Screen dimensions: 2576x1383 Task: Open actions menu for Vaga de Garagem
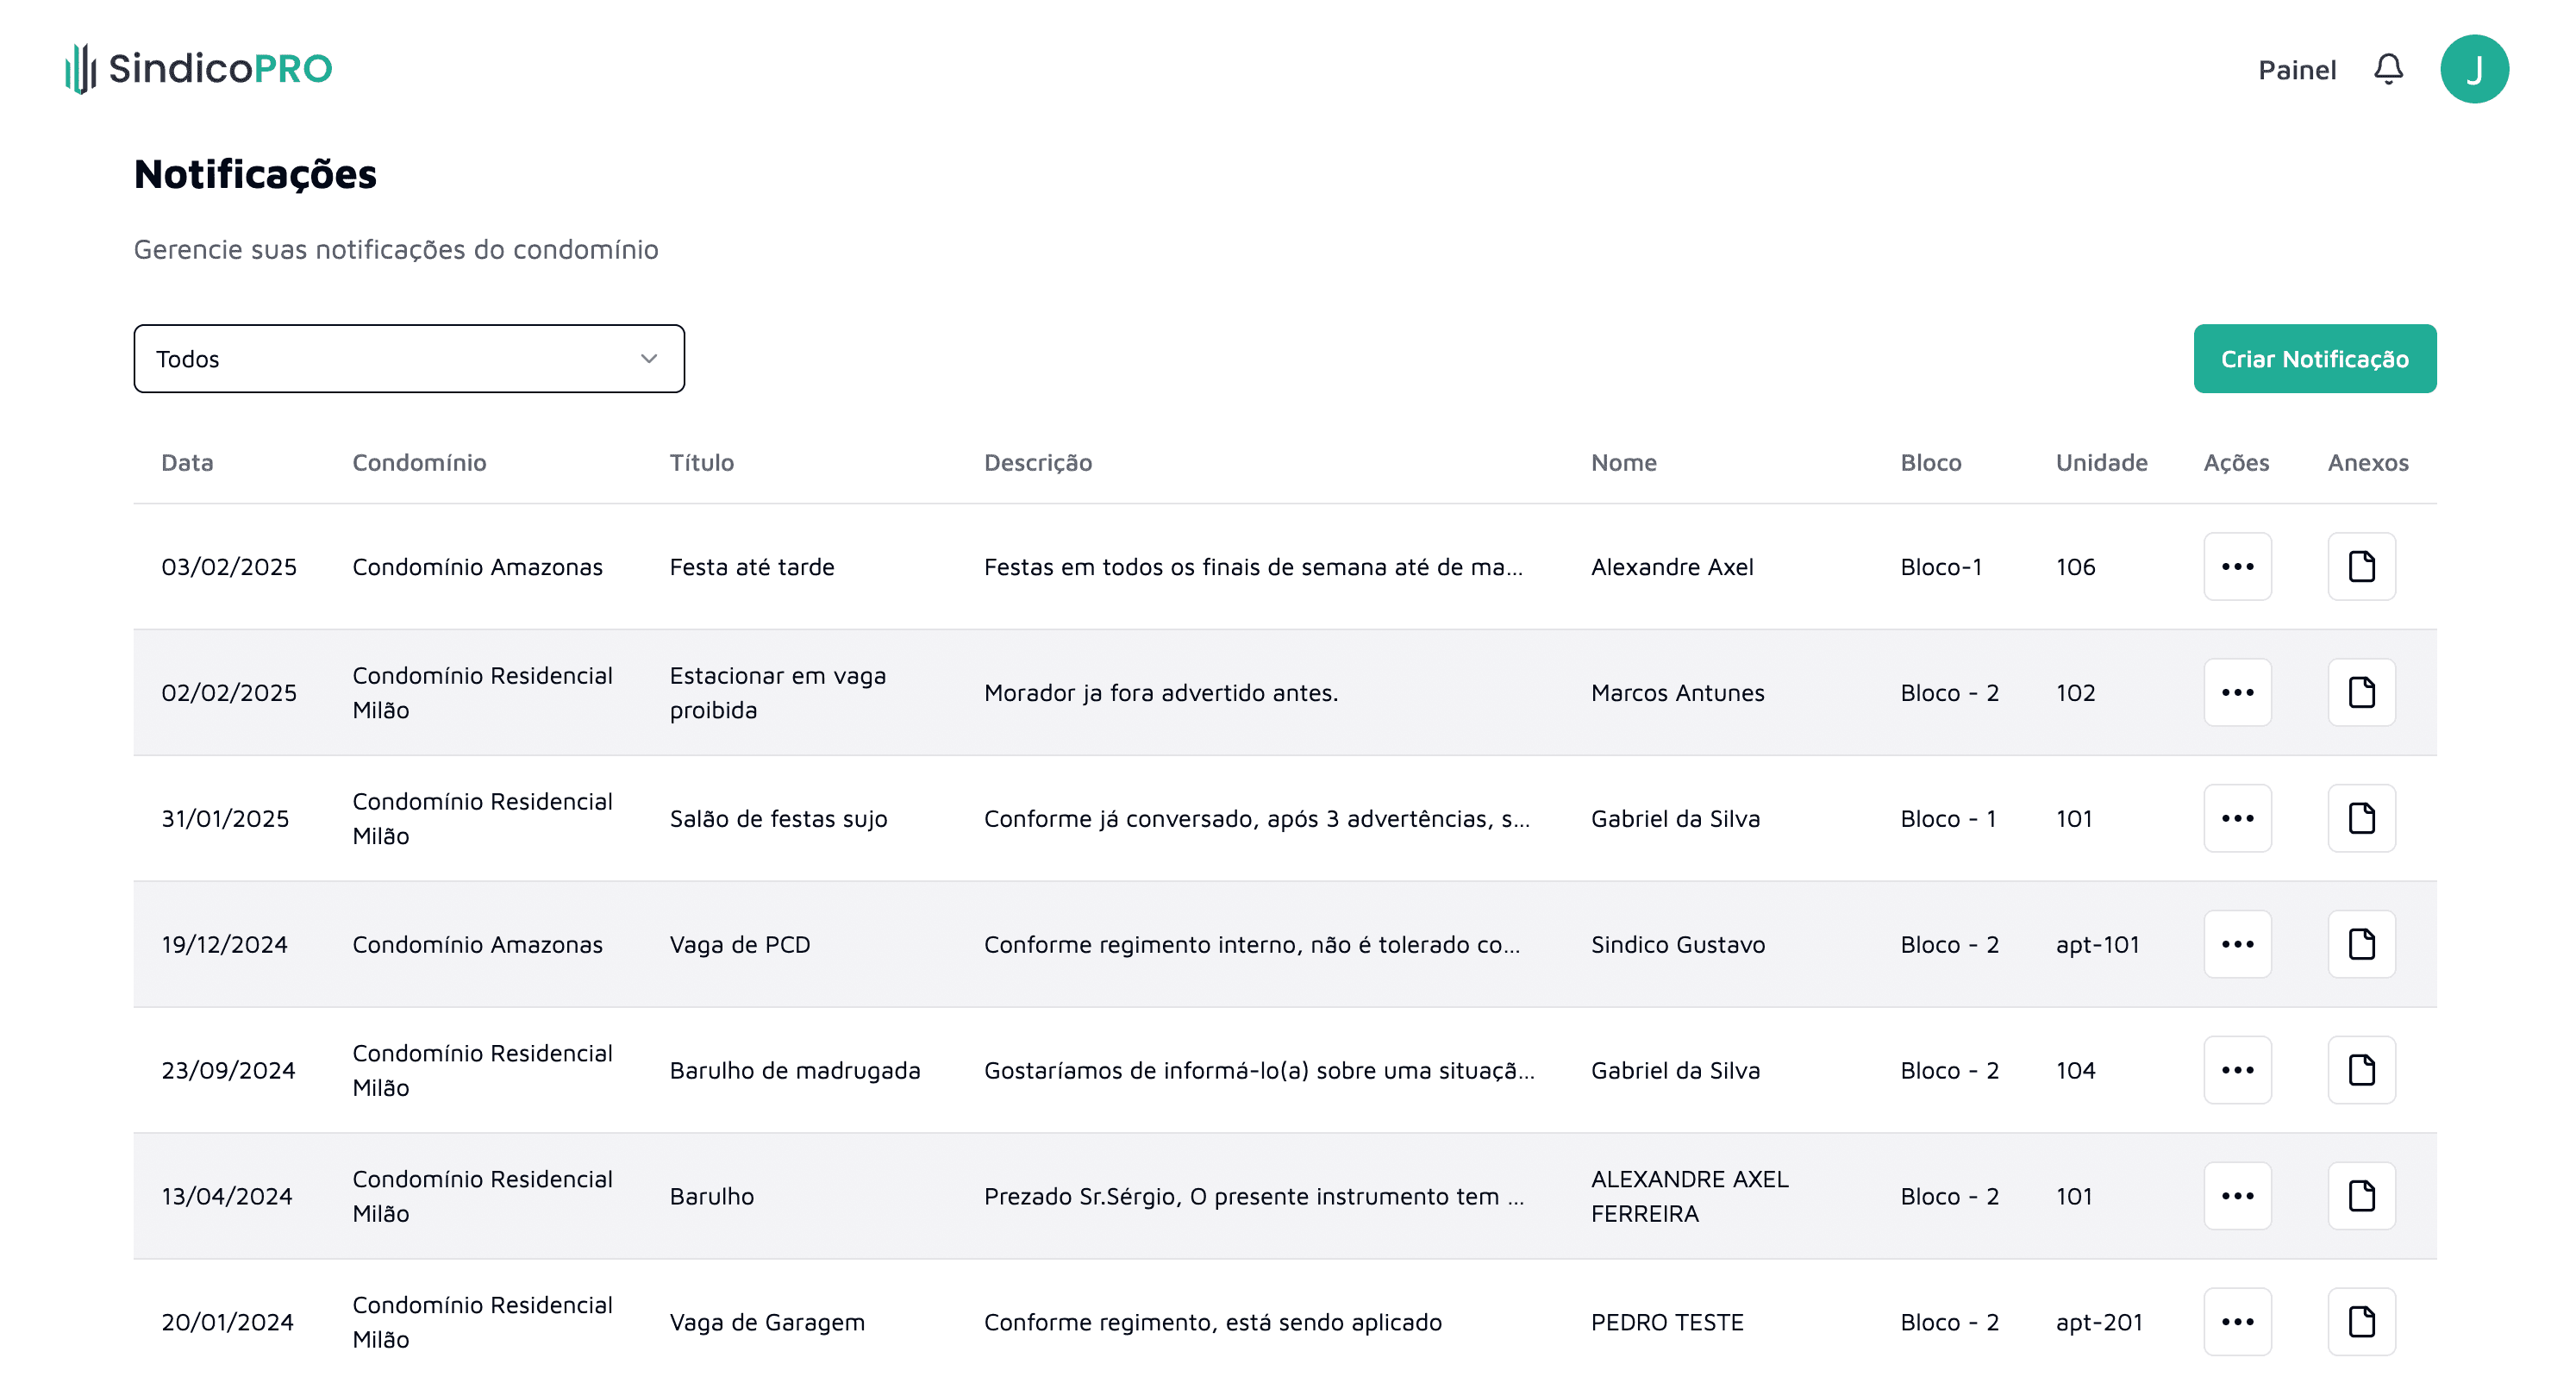point(2237,1321)
